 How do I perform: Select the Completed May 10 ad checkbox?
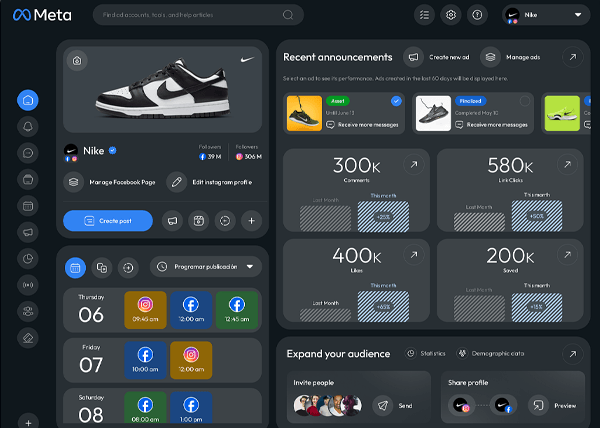(525, 101)
